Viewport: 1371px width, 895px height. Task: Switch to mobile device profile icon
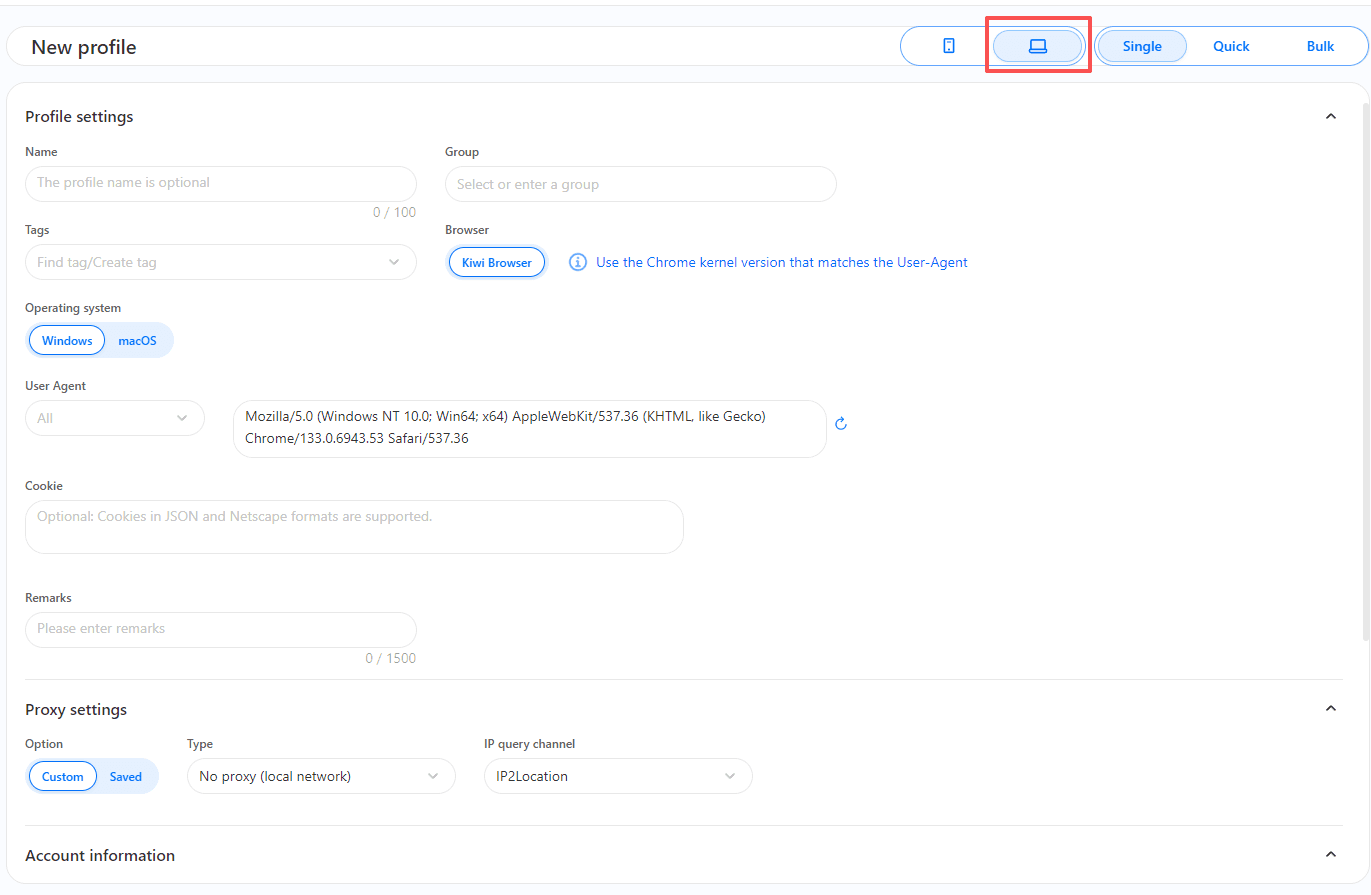tap(948, 46)
